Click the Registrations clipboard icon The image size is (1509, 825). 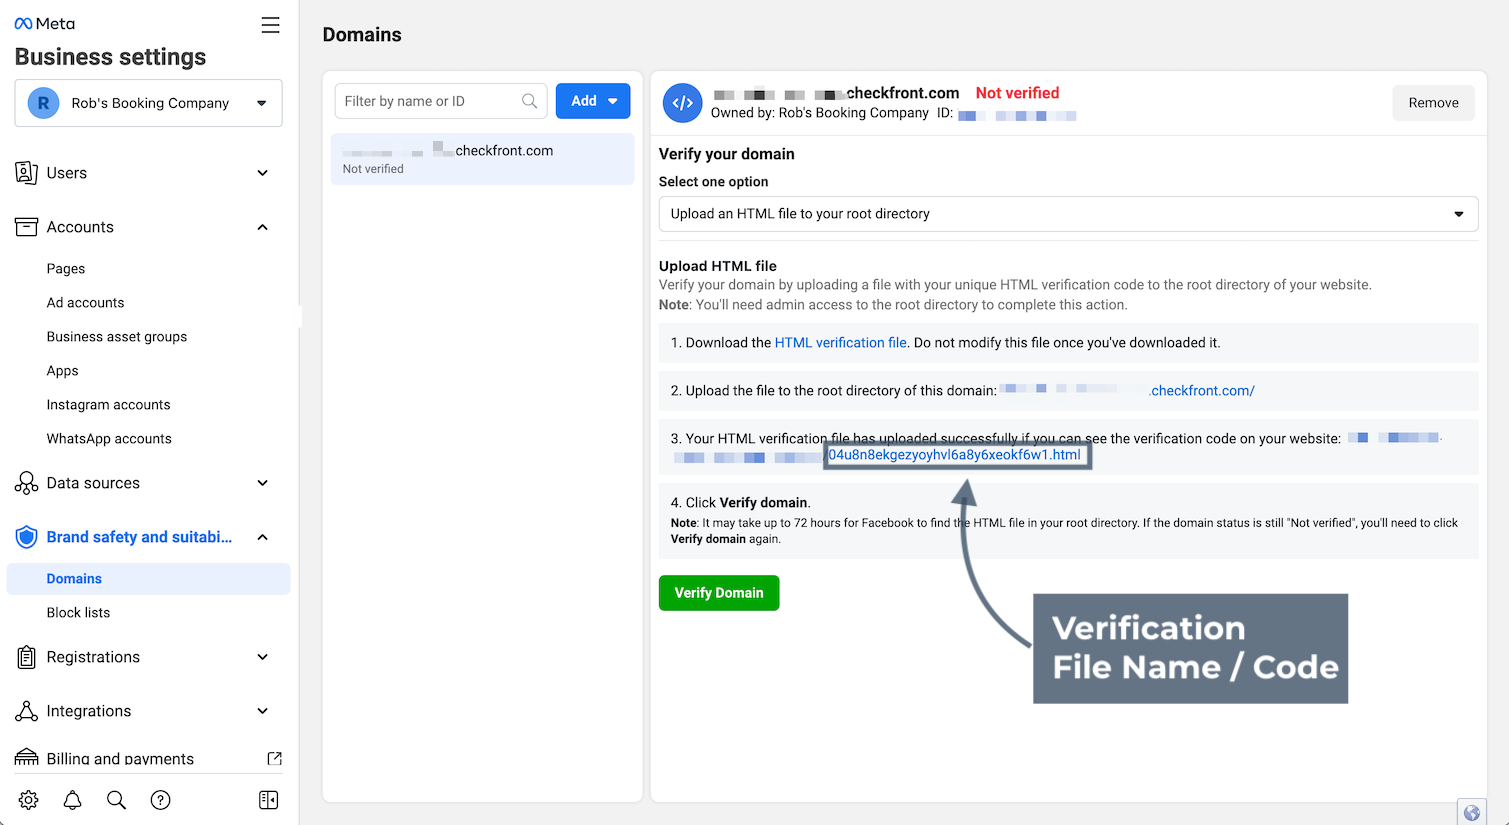(x=27, y=657)
